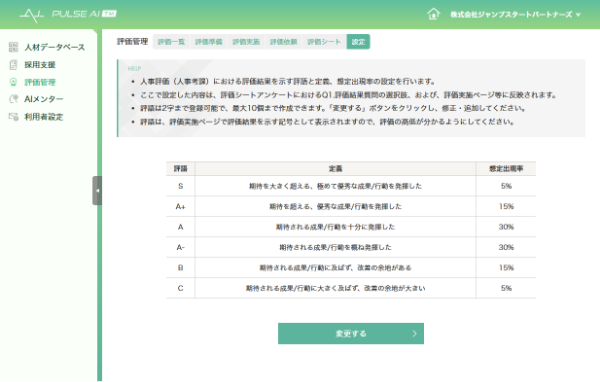Screen dimensions: 600x382
Task: Switch to the 評価一覧 tab
Action: click(x=171, y=42)
